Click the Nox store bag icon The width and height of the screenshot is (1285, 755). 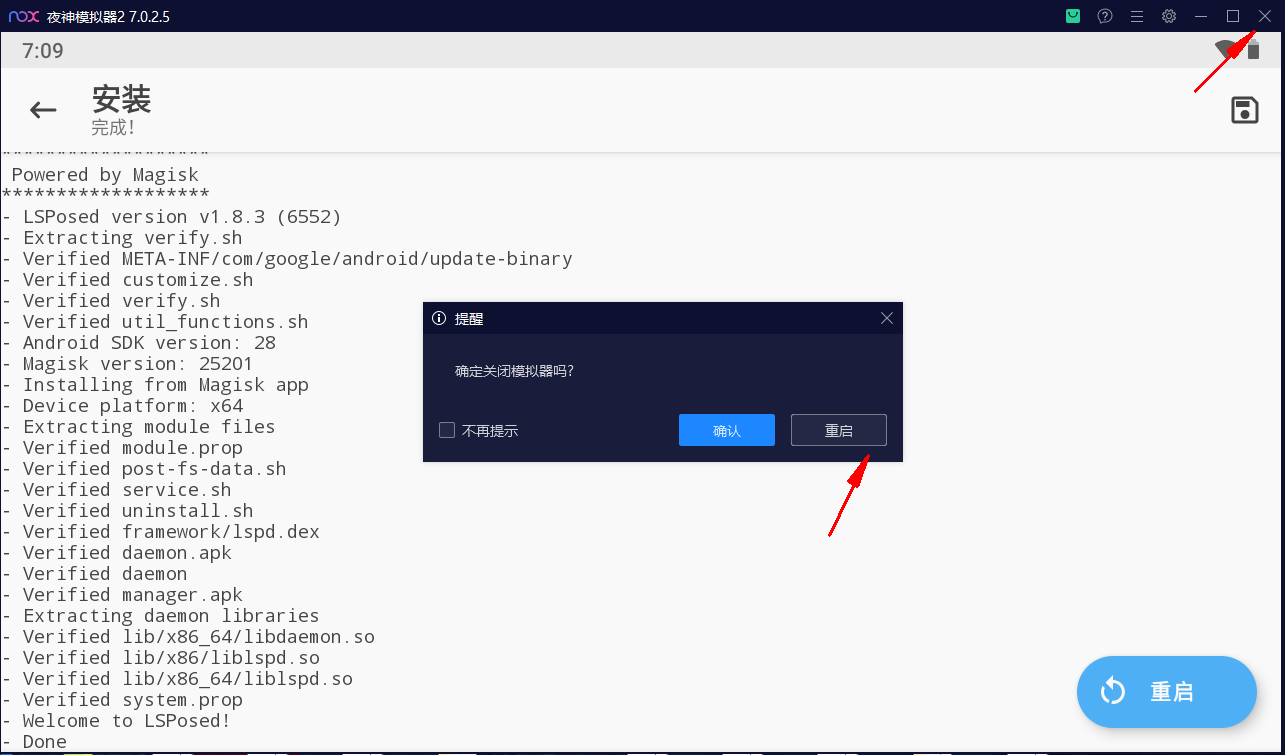tap(1073, 16)
